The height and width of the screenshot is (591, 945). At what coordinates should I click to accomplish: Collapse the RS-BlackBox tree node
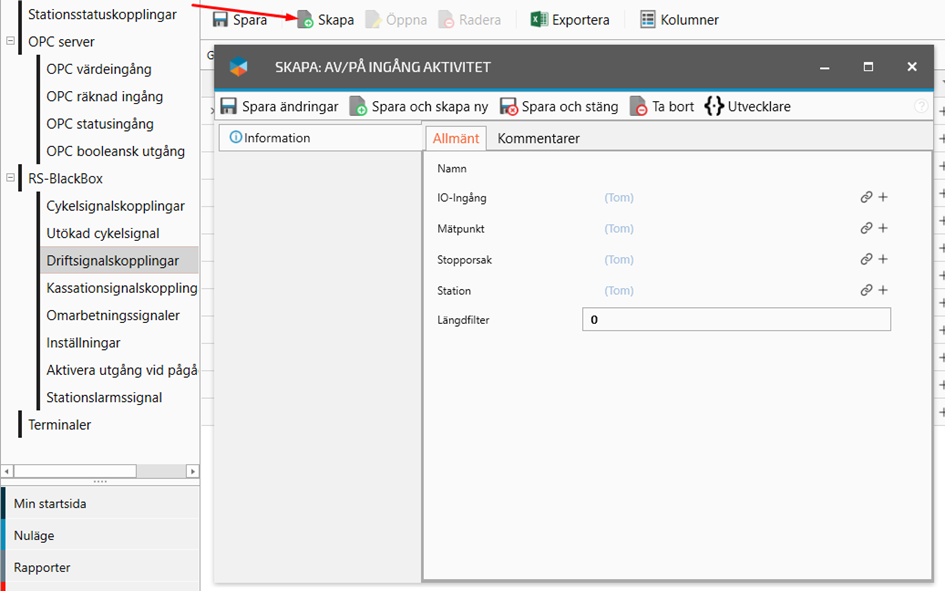tap(10, 179)
